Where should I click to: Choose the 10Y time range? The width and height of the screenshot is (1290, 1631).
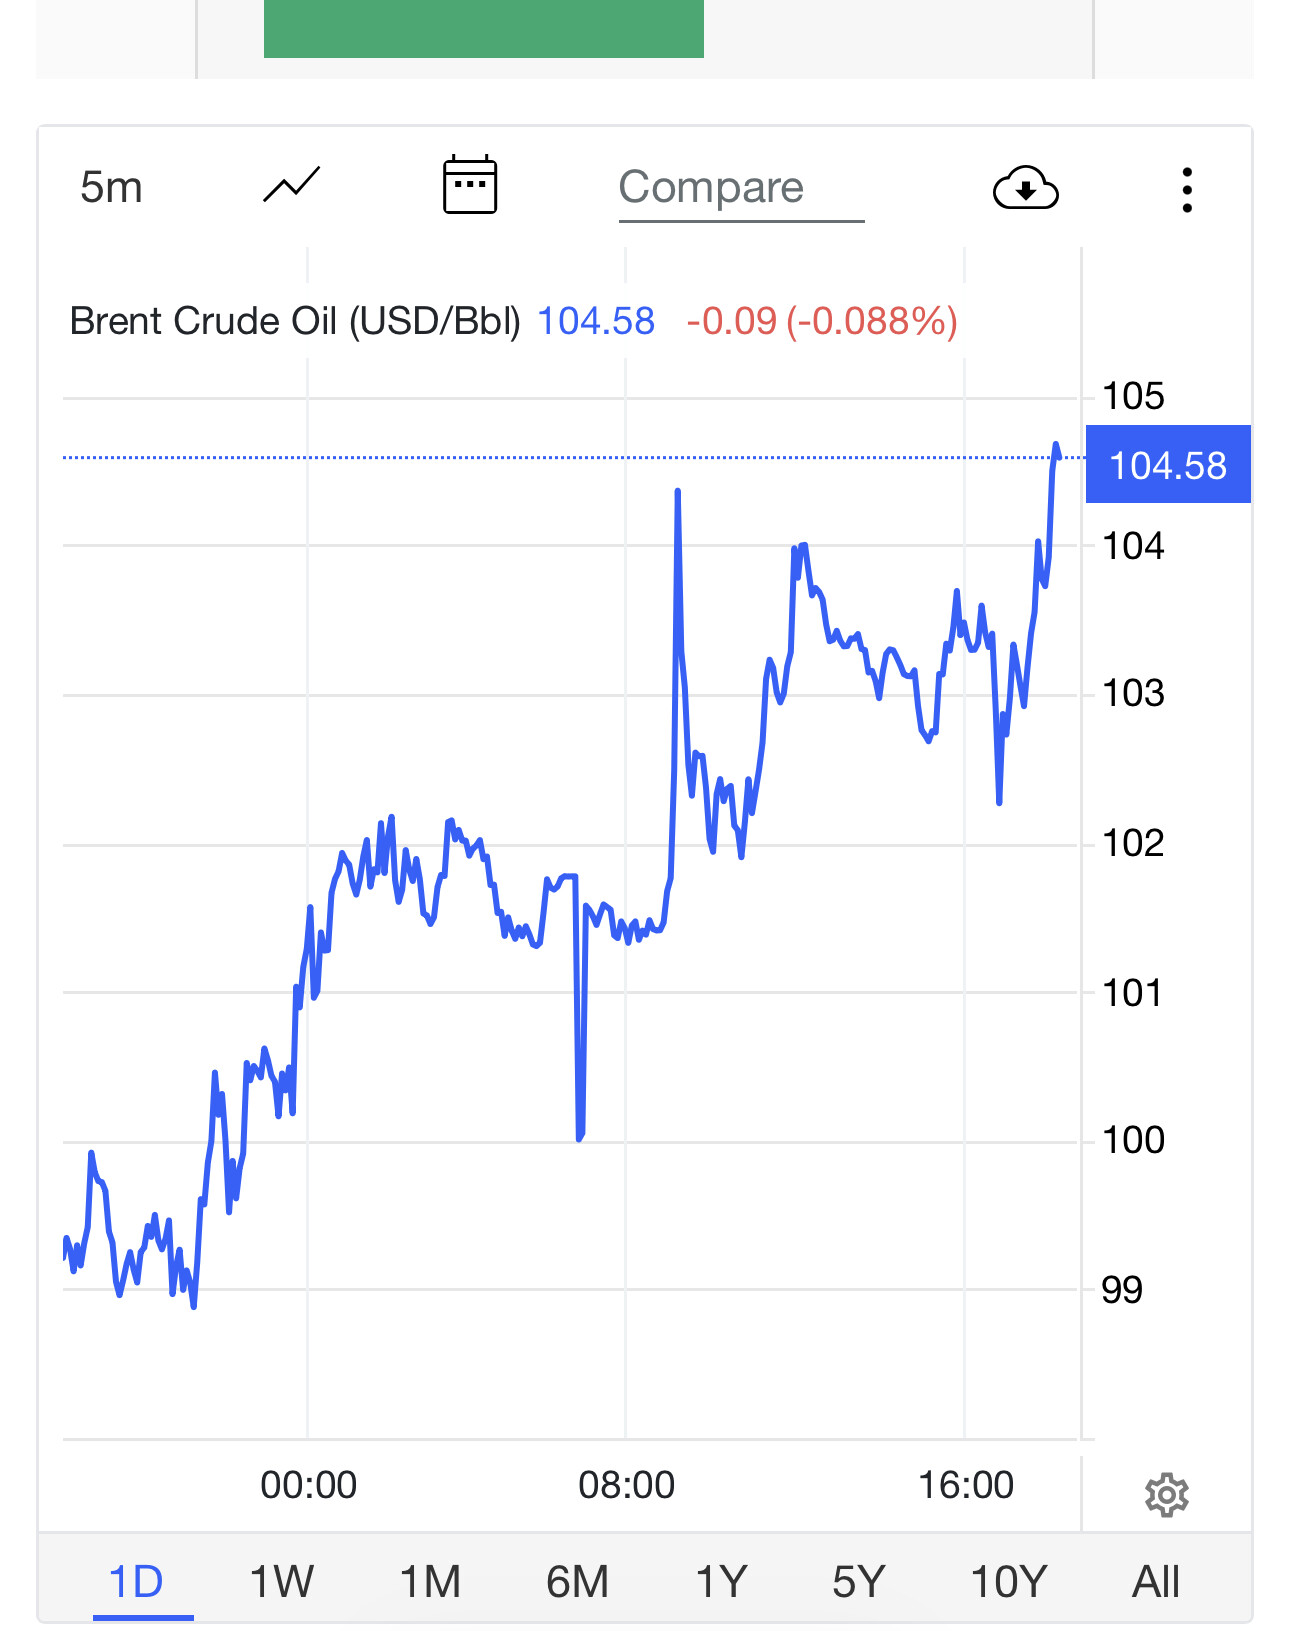1008,1582
